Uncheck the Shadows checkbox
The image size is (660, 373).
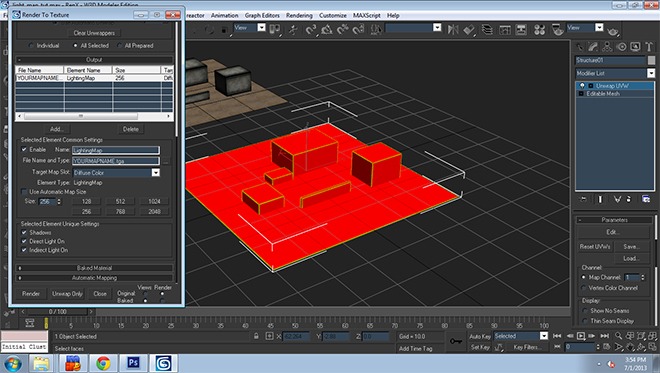(24, 232)
